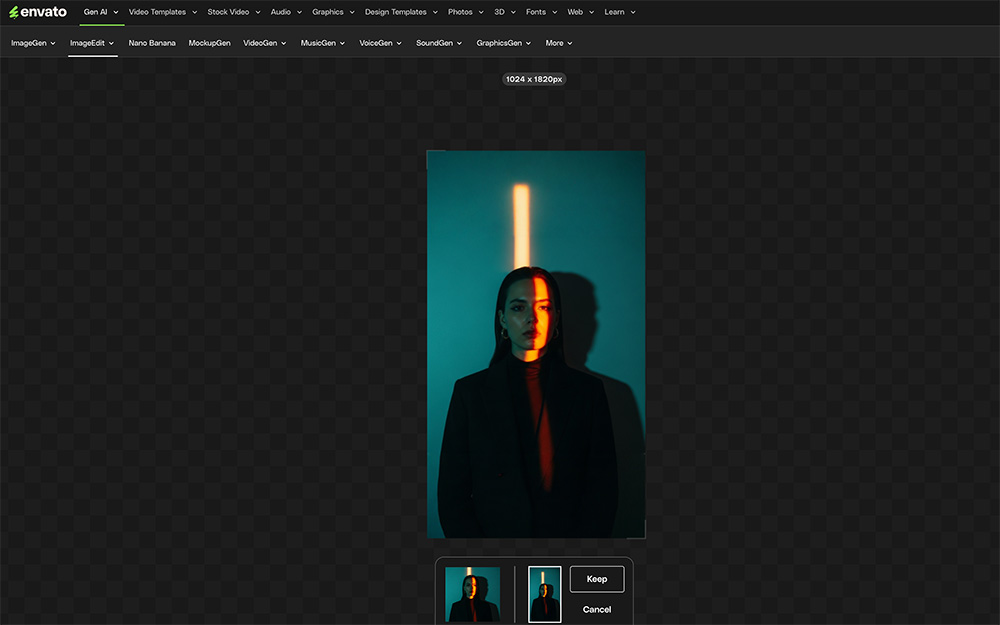
Task: Open the MockupGen tool
Action: pos(209,43)
